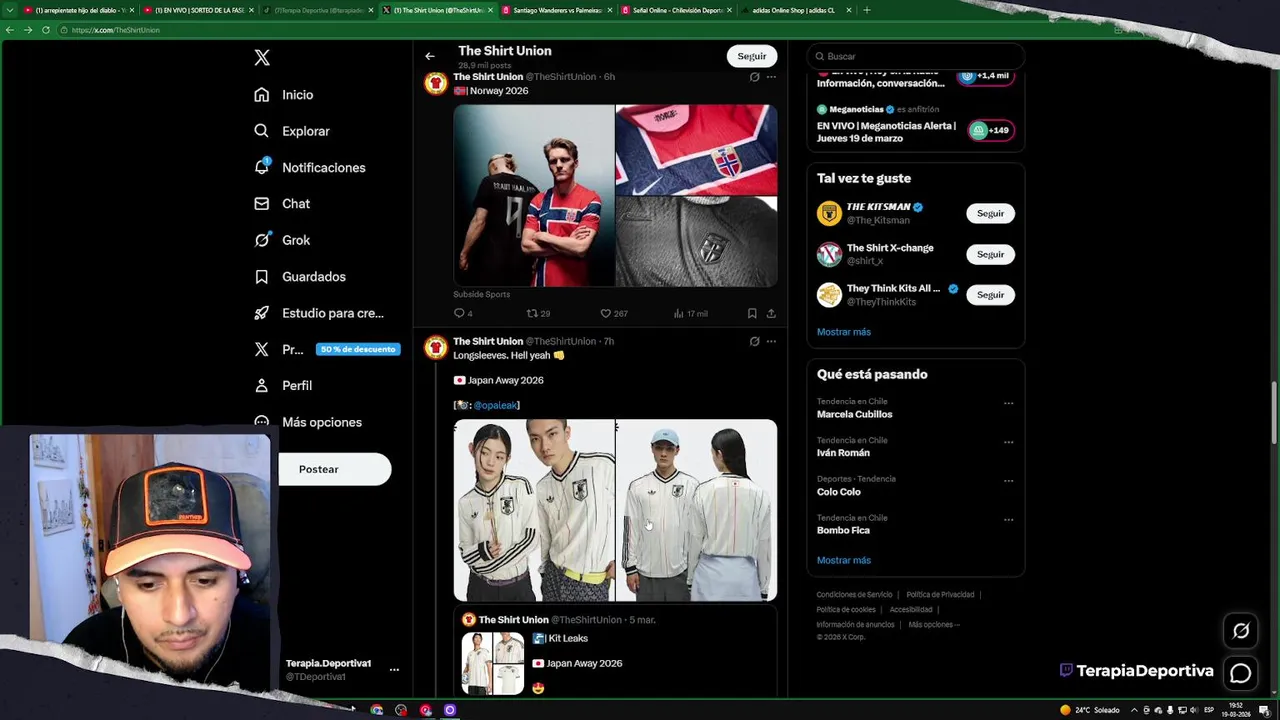
Task: Open the Grok floating button
Action: pyautogui.click(x=1241, y=631)
